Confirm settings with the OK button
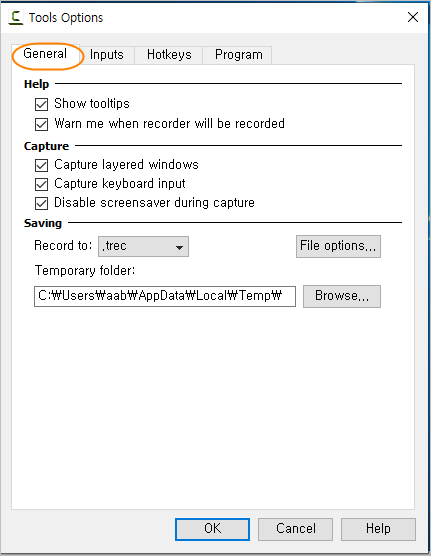Screen dimensions: 431x556 click(212, 529)
